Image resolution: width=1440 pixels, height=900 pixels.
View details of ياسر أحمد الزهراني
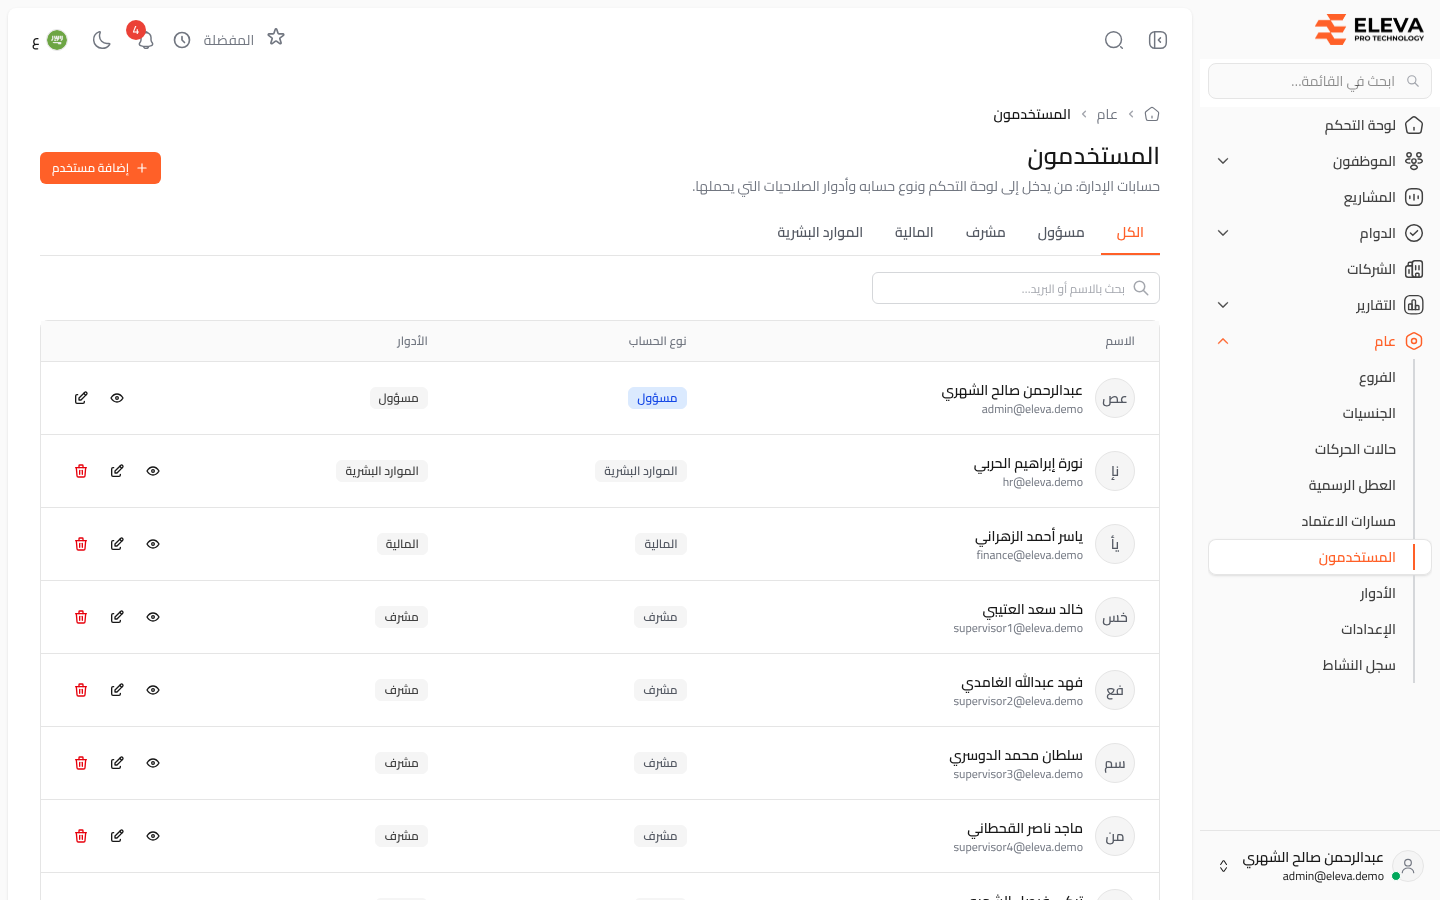click(153, 544)
